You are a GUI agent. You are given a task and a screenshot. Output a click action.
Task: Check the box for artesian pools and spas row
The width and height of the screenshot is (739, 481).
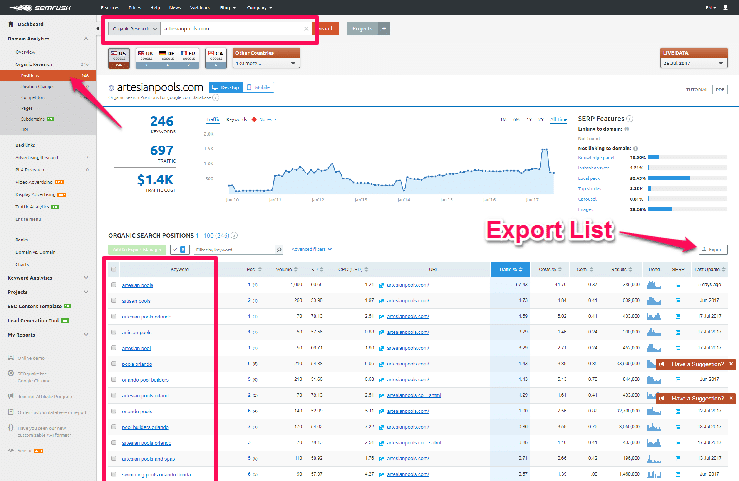click(113, 458)
